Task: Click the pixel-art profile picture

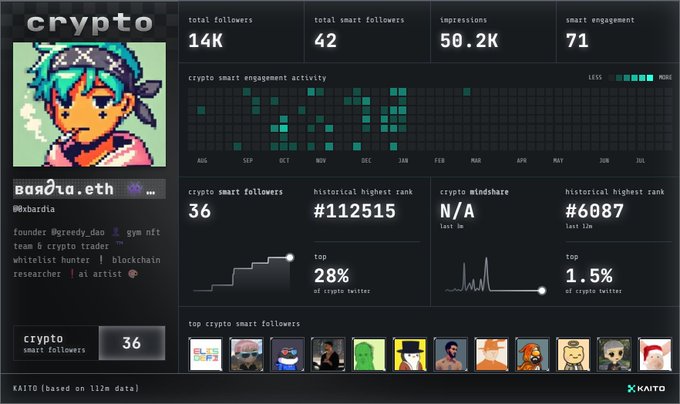Action: point(89,104)
